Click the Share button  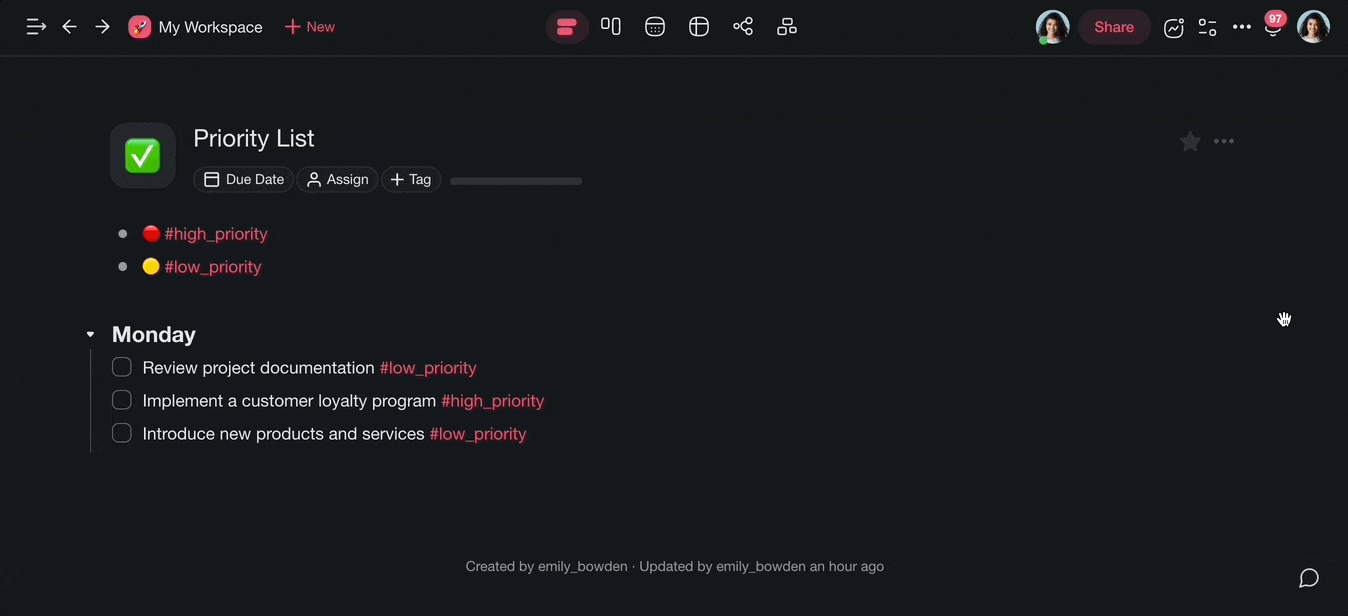click(1114, 27)
